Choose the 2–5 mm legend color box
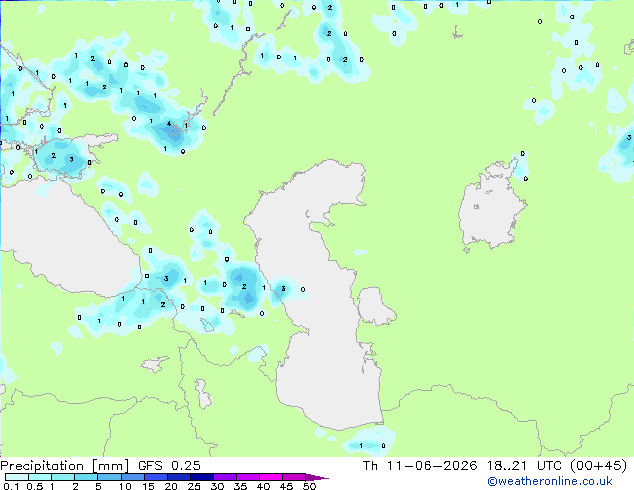 (x=86, y=477)
